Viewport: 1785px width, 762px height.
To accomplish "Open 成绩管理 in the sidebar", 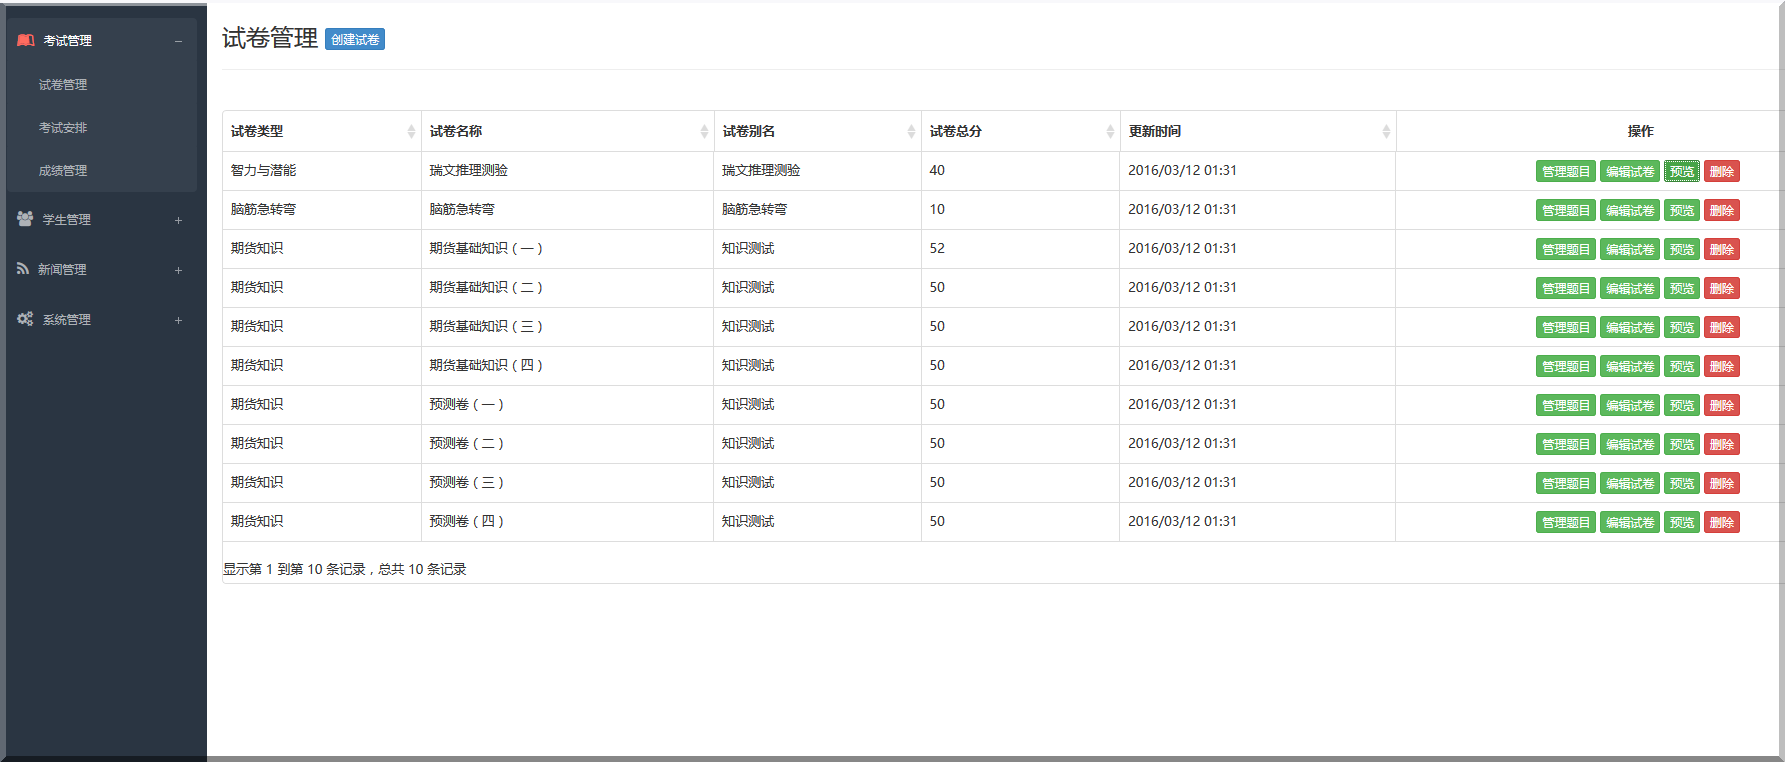I will click(x=63, y=171).
